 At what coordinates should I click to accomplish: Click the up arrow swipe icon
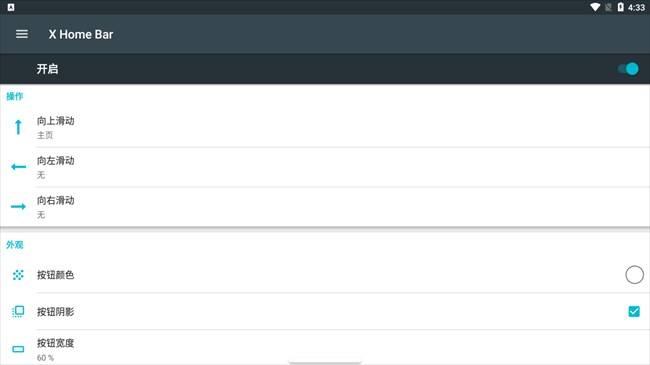click(x=18, y=127)
